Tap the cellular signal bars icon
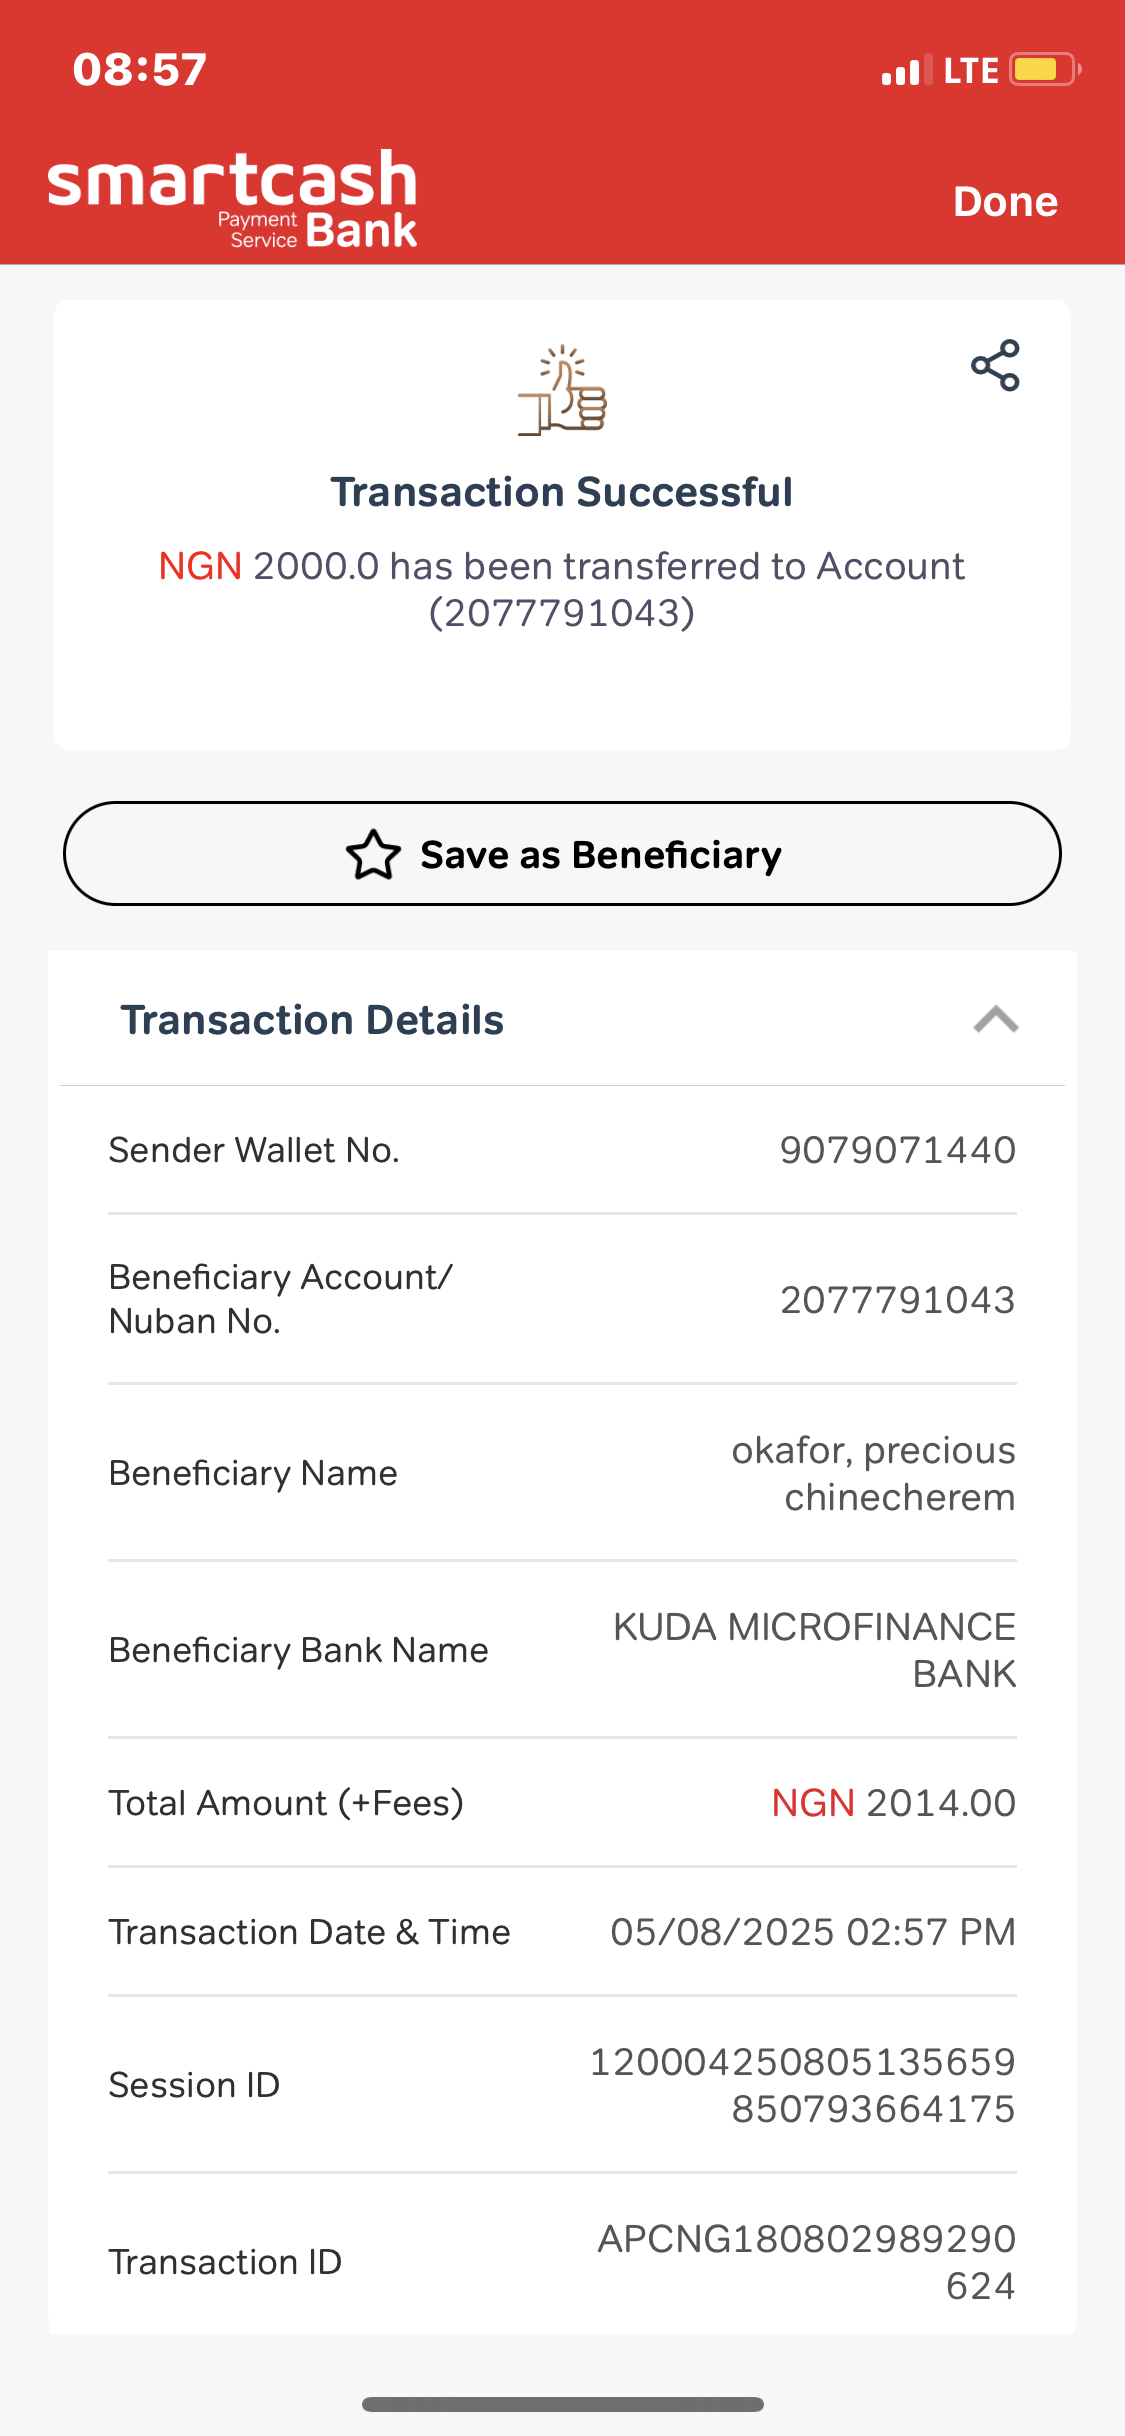This screenshot has width=1125, height=2436. [x=906, y=71]
